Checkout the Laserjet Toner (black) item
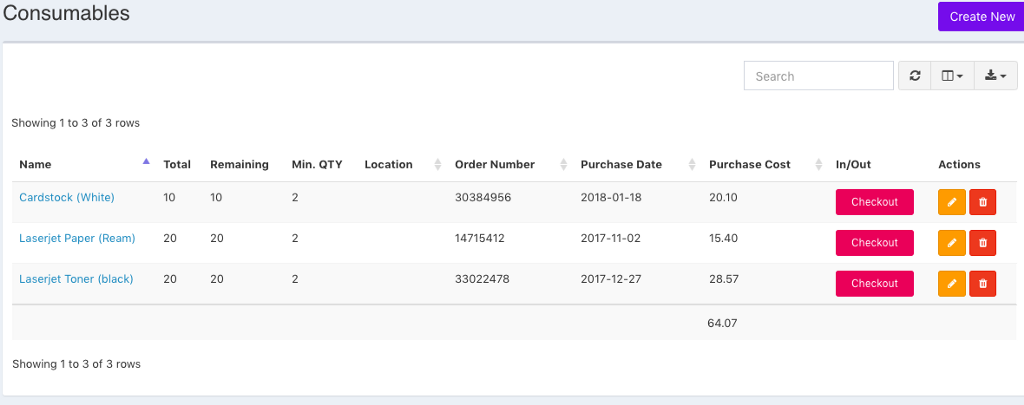 (874, 284)
